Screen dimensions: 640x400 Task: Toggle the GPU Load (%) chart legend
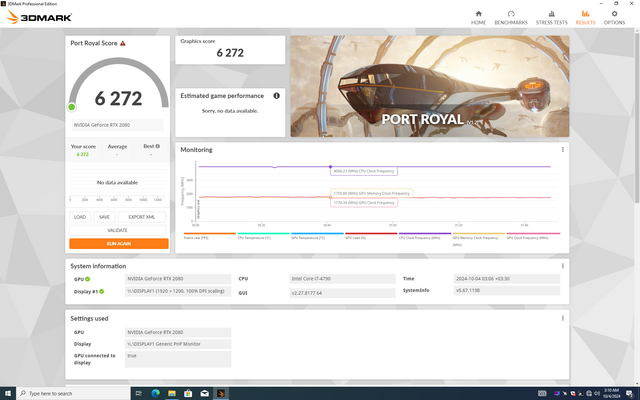(357, 239)
